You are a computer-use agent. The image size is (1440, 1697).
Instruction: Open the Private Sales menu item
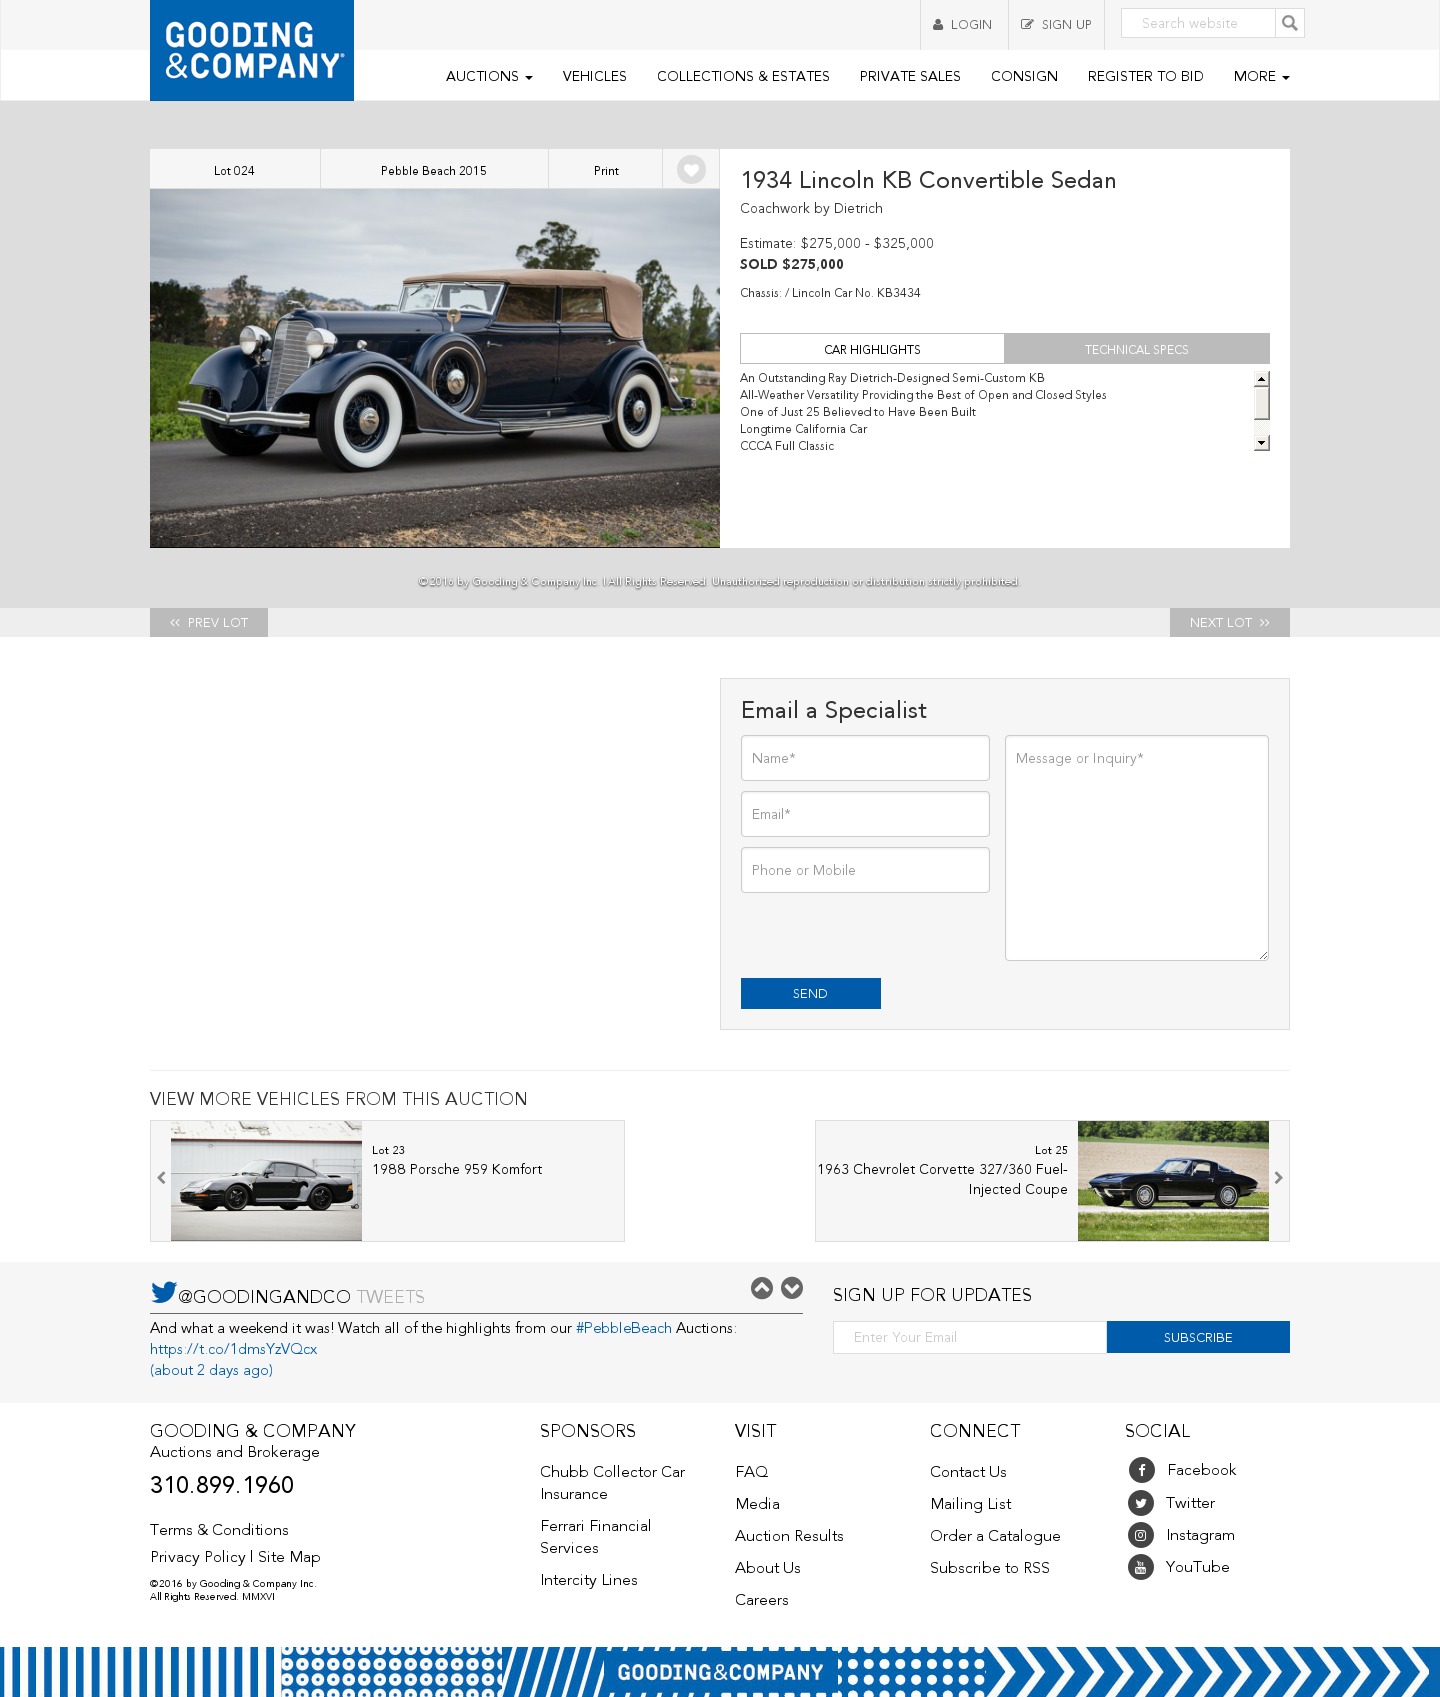(x=910, y=76)
